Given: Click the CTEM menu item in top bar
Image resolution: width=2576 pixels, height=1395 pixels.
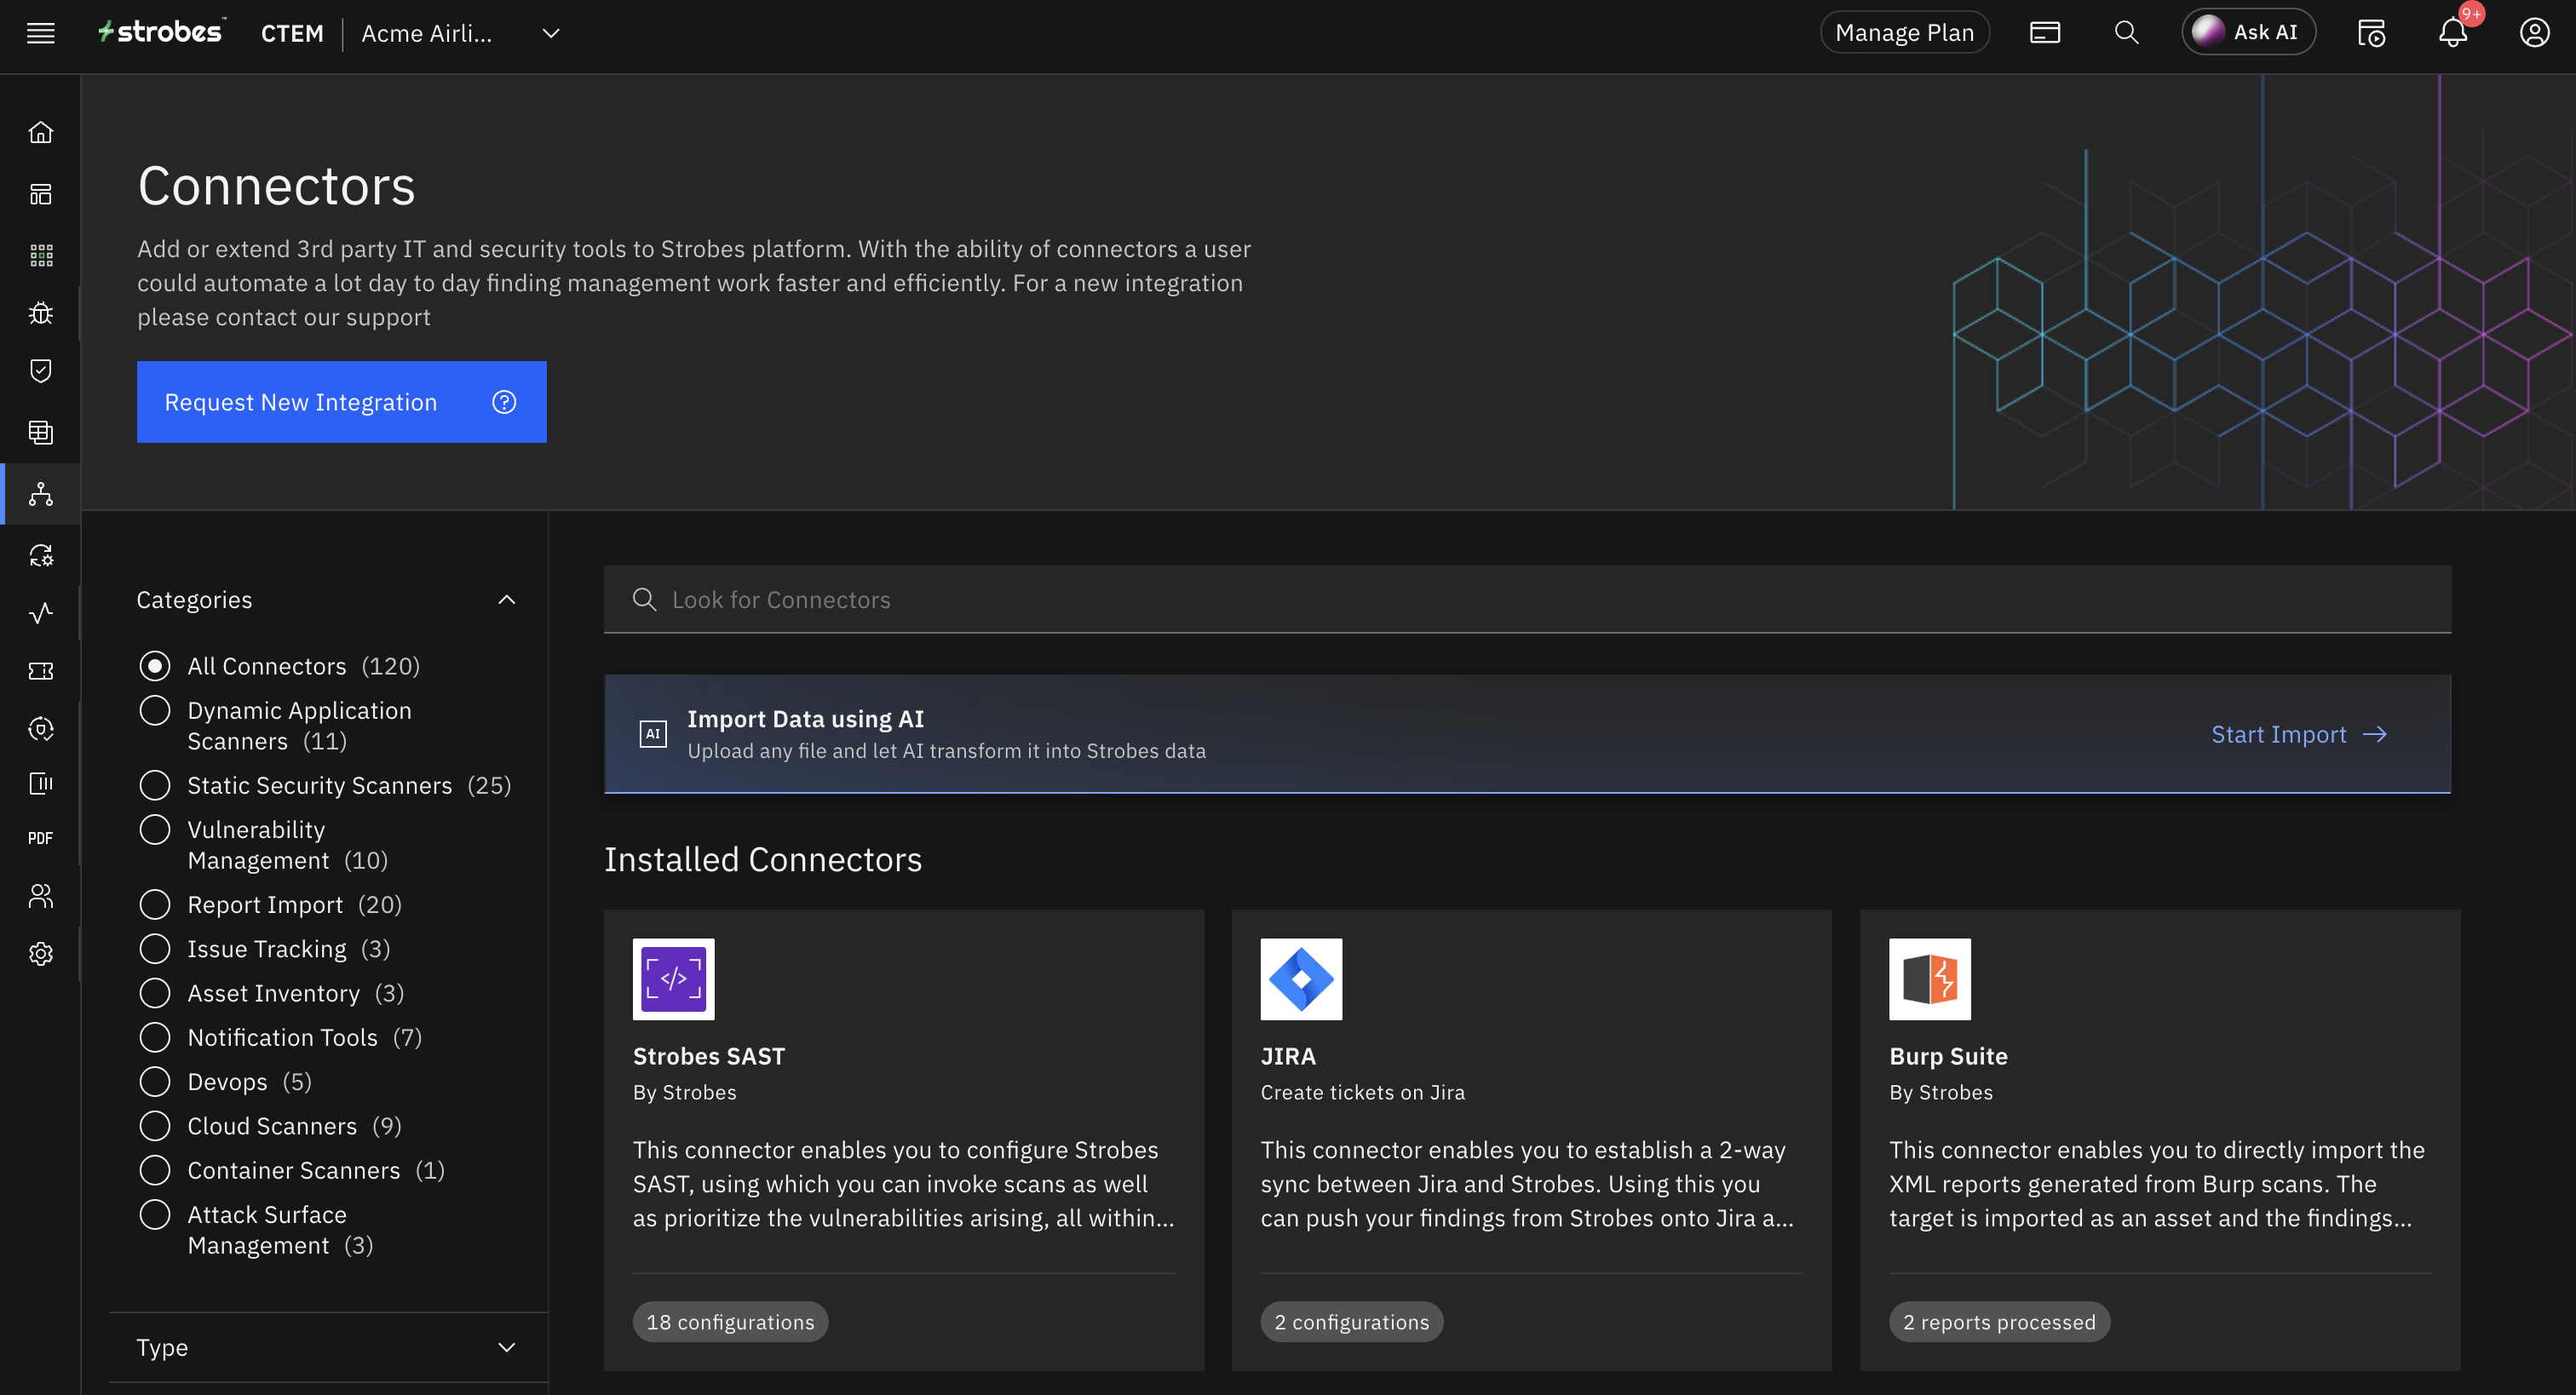Looking at the screenshot, I should click(x=292, y=33).
